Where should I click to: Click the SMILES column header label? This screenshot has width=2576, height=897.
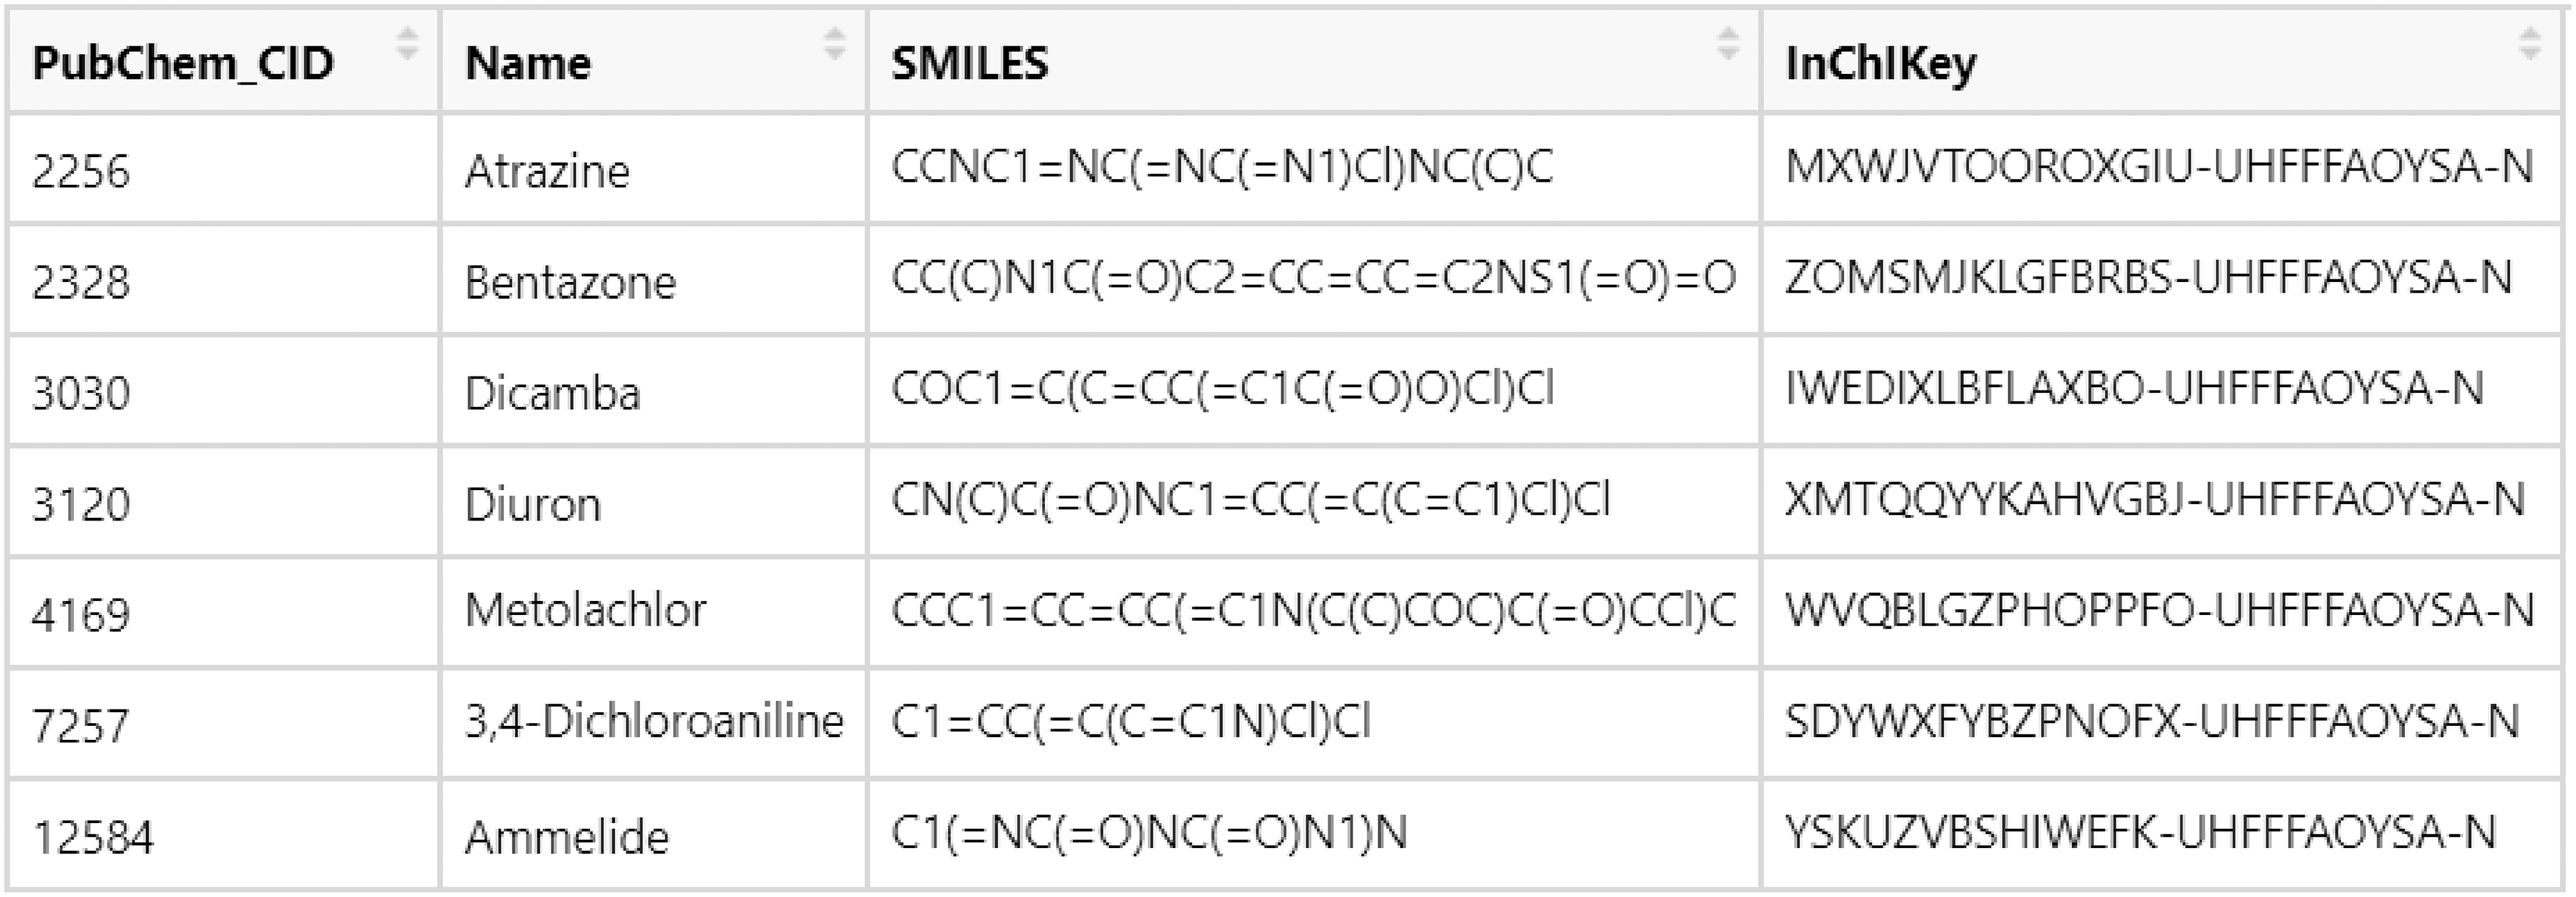click(969, 64)
